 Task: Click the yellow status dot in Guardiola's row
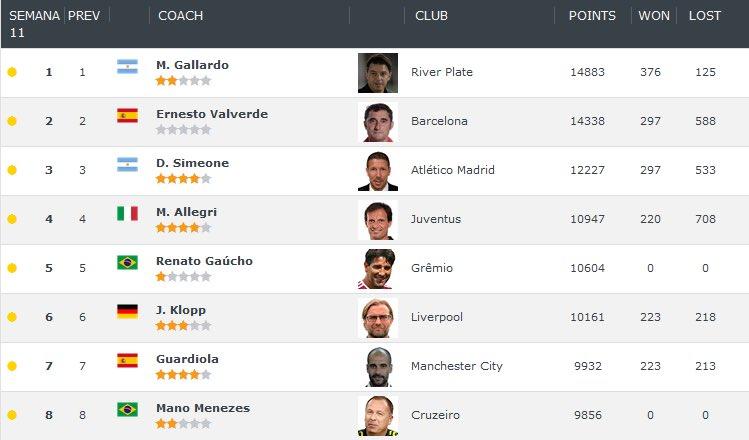click(x=12, y=366)
